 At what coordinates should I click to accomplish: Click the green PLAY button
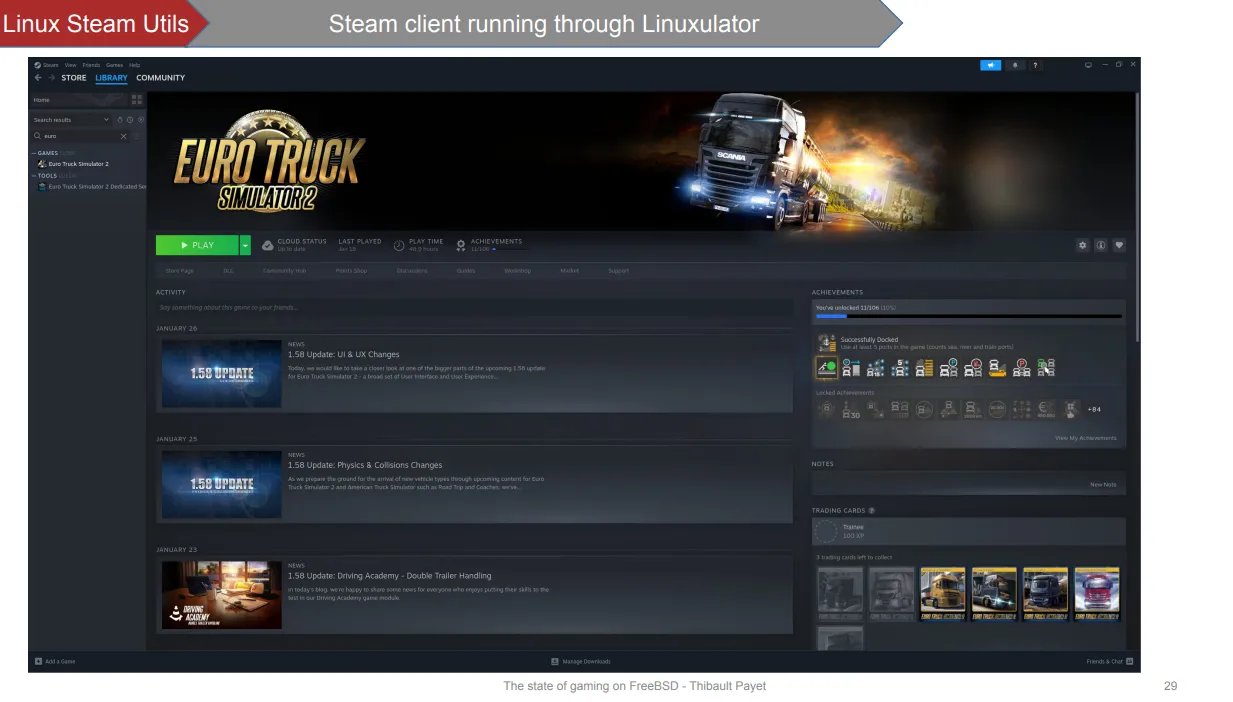[x=198, y=245]
